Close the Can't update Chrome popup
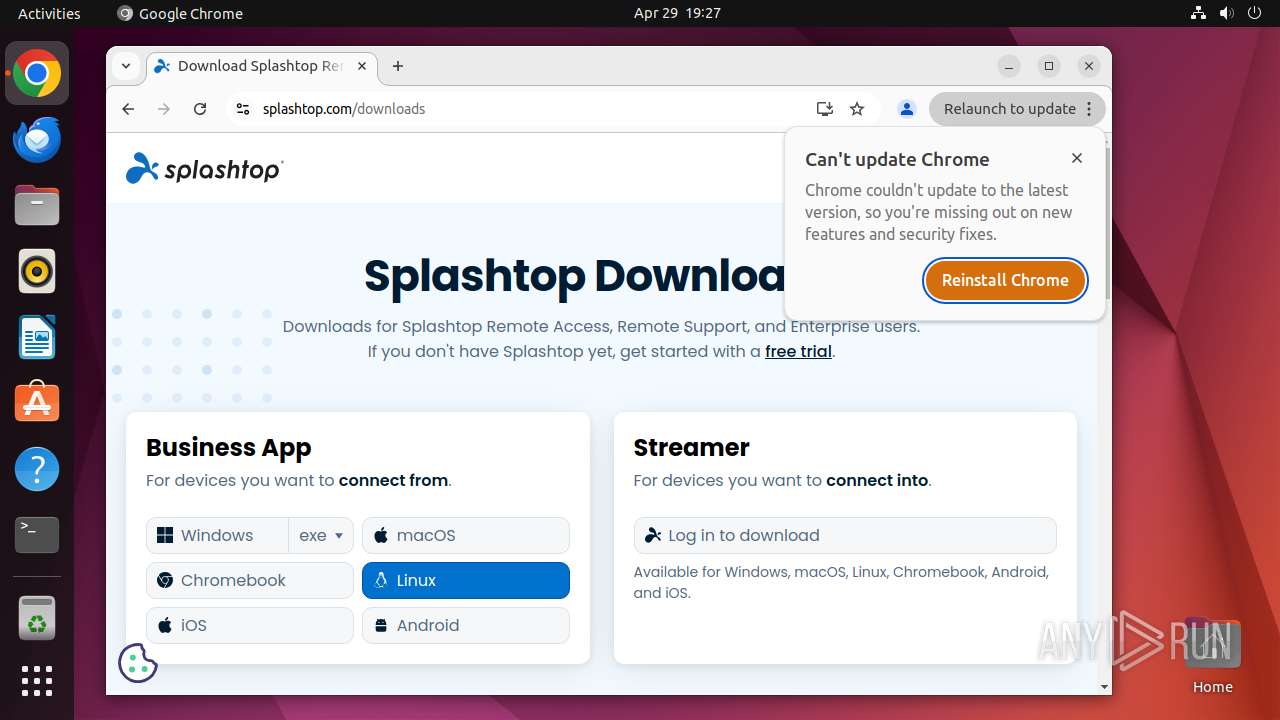Screen dimensions: 1280x720 pyautogui.click(x=1077, y=158)
